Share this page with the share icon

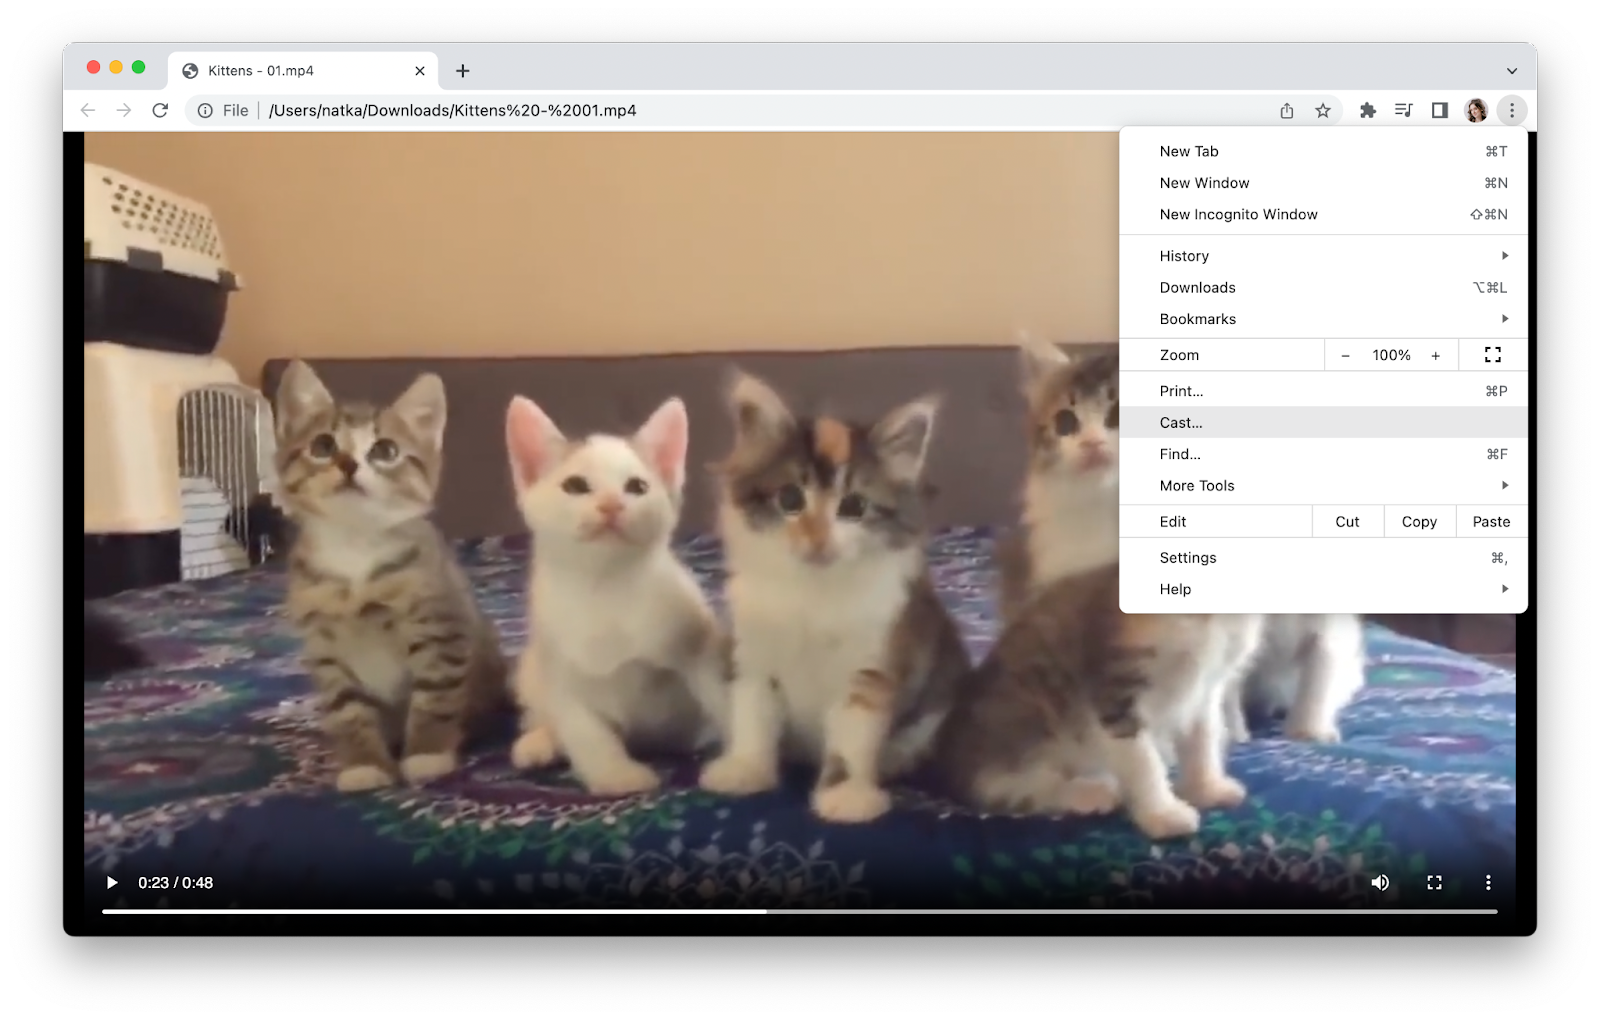[1287, 110]
